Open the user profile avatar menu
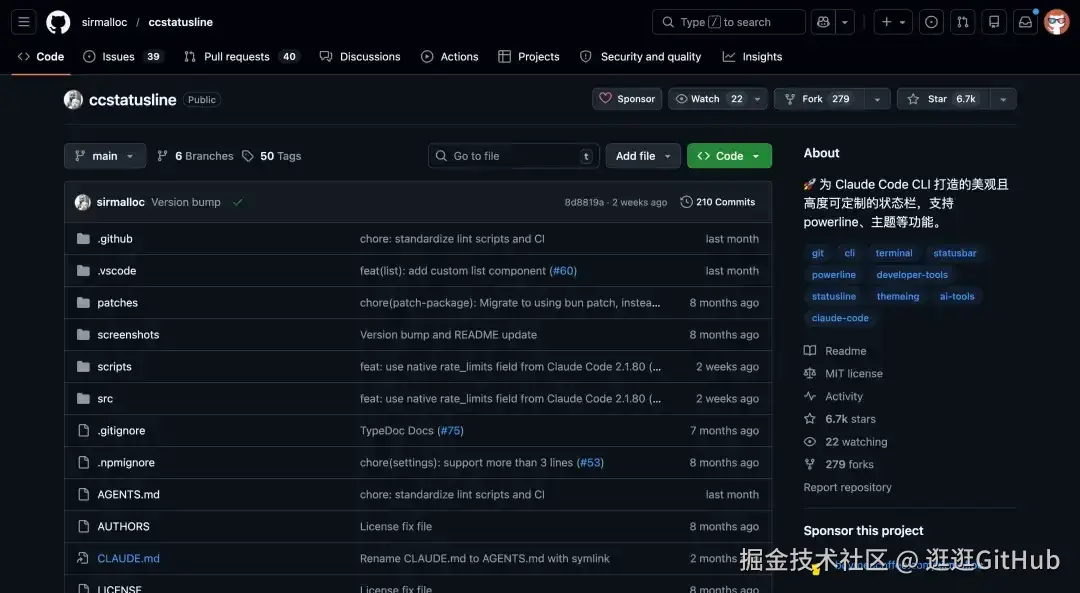 1057,22
